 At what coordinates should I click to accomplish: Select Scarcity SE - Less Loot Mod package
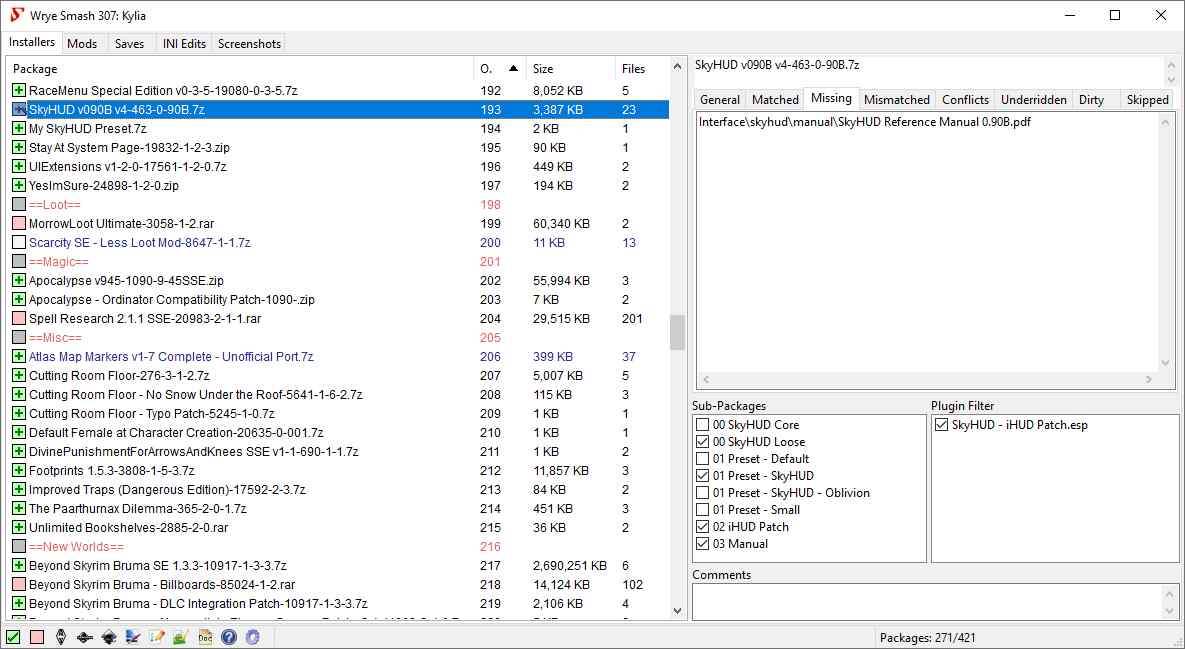click(x=139, y=243)
